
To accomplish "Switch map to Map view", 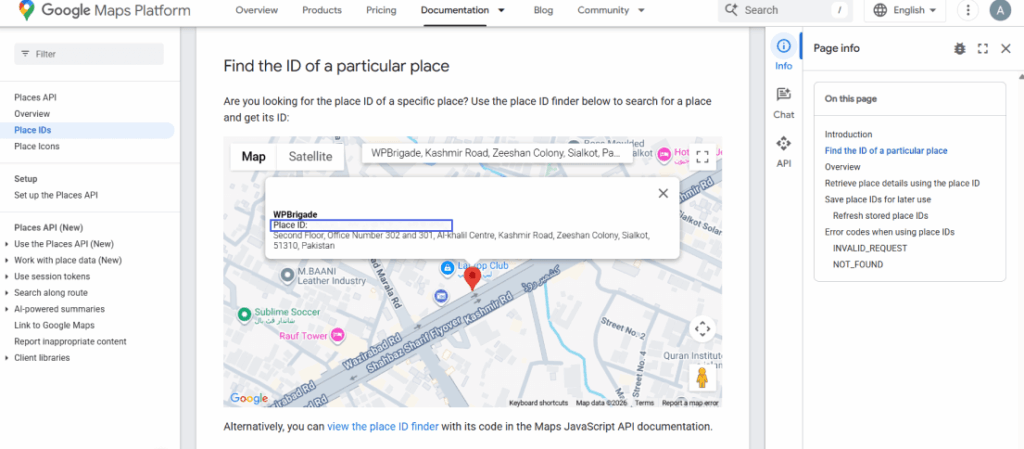I will [x=254, y=157].
